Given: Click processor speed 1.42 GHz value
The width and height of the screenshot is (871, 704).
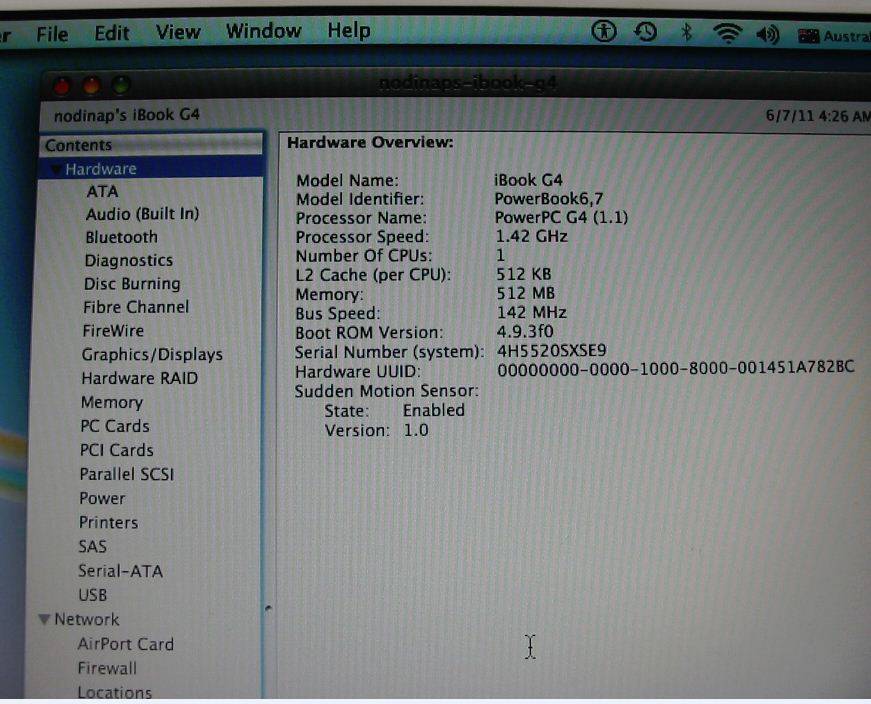Looking at the screenshot, I should (531, 237).
